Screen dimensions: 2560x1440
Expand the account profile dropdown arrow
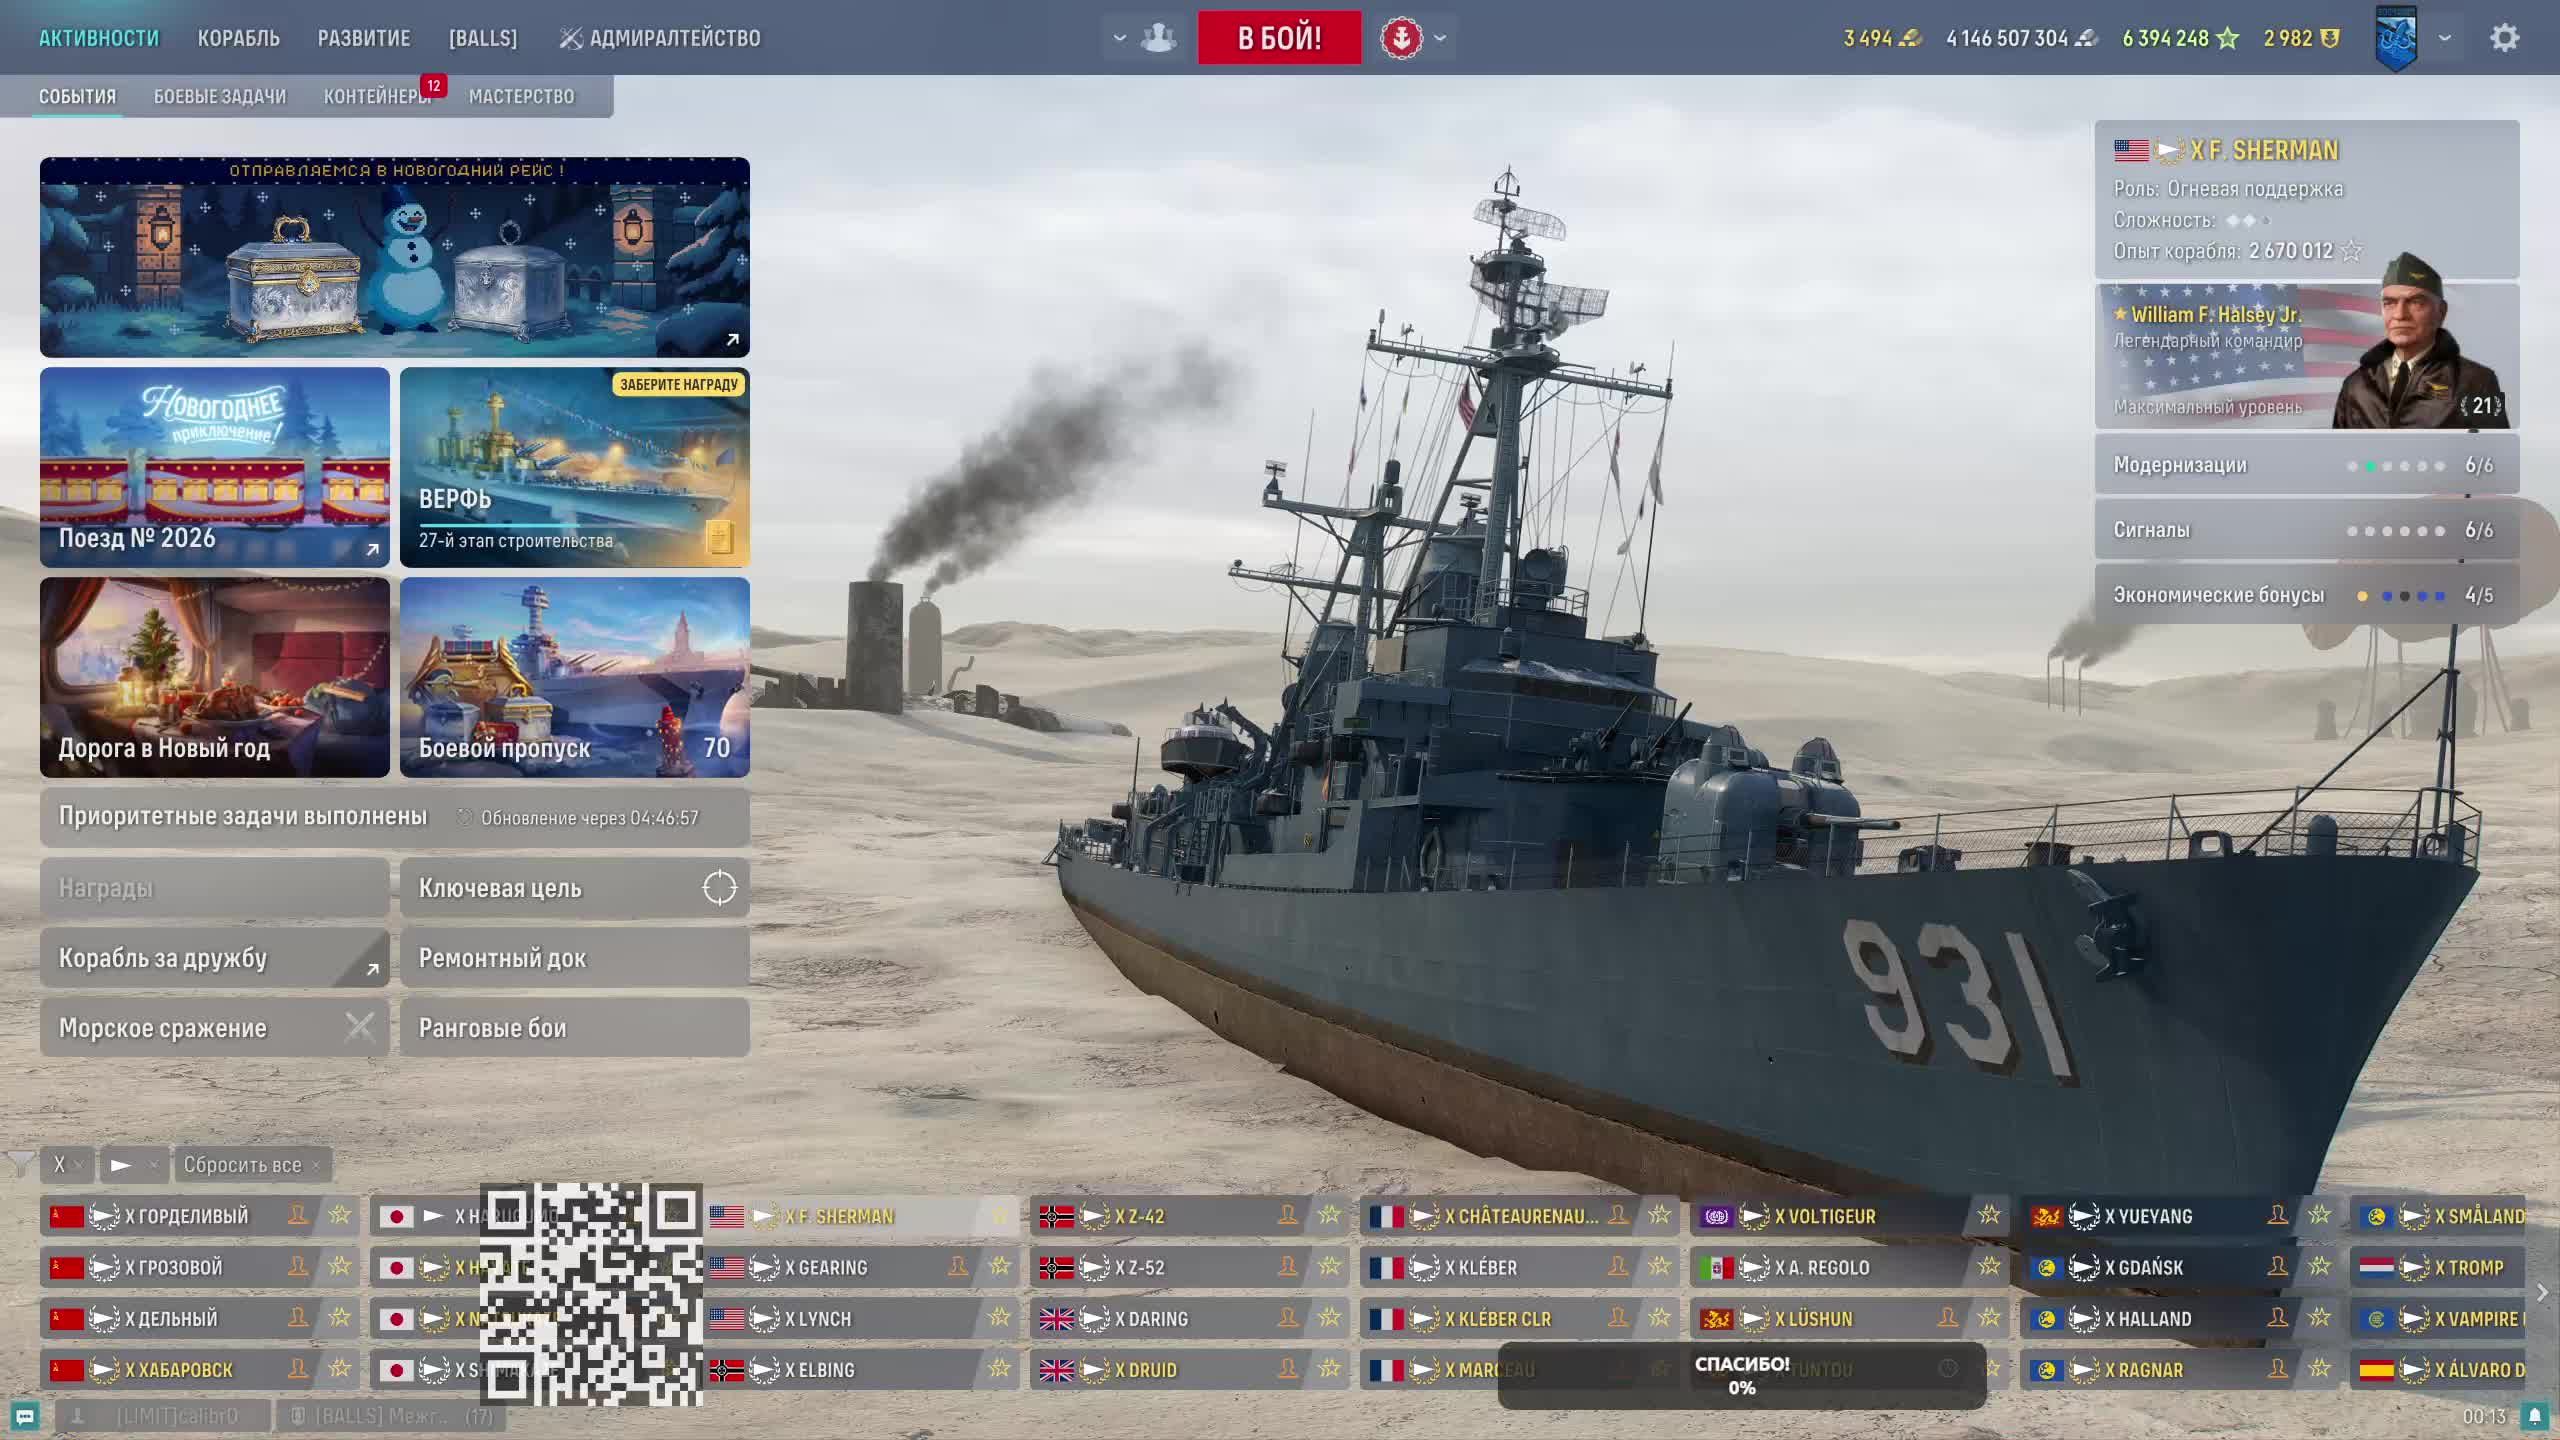click(x=2445, y=38)
